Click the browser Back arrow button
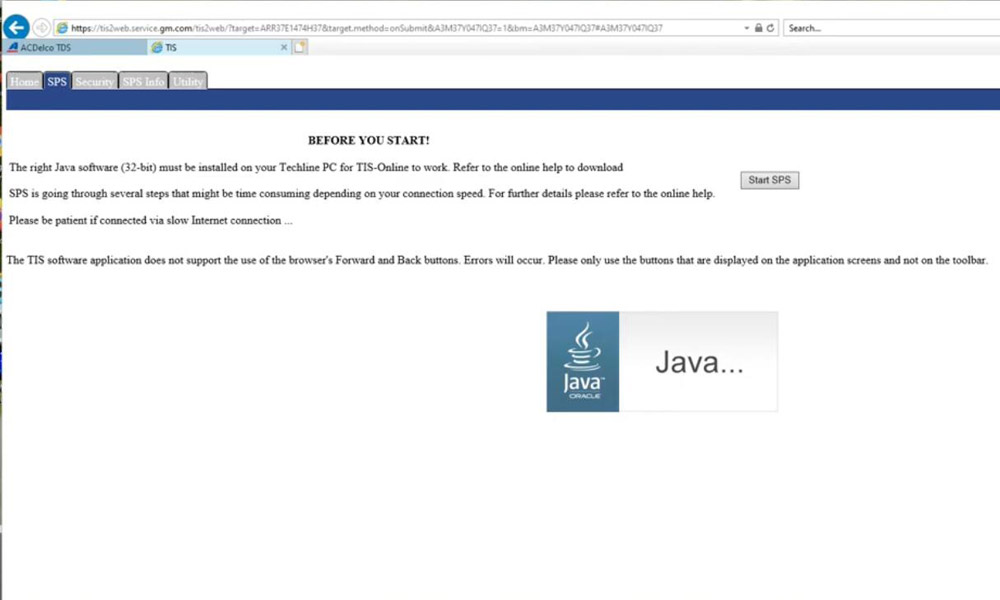Screen dimensions: 1000x600 (x=16, y=28)
